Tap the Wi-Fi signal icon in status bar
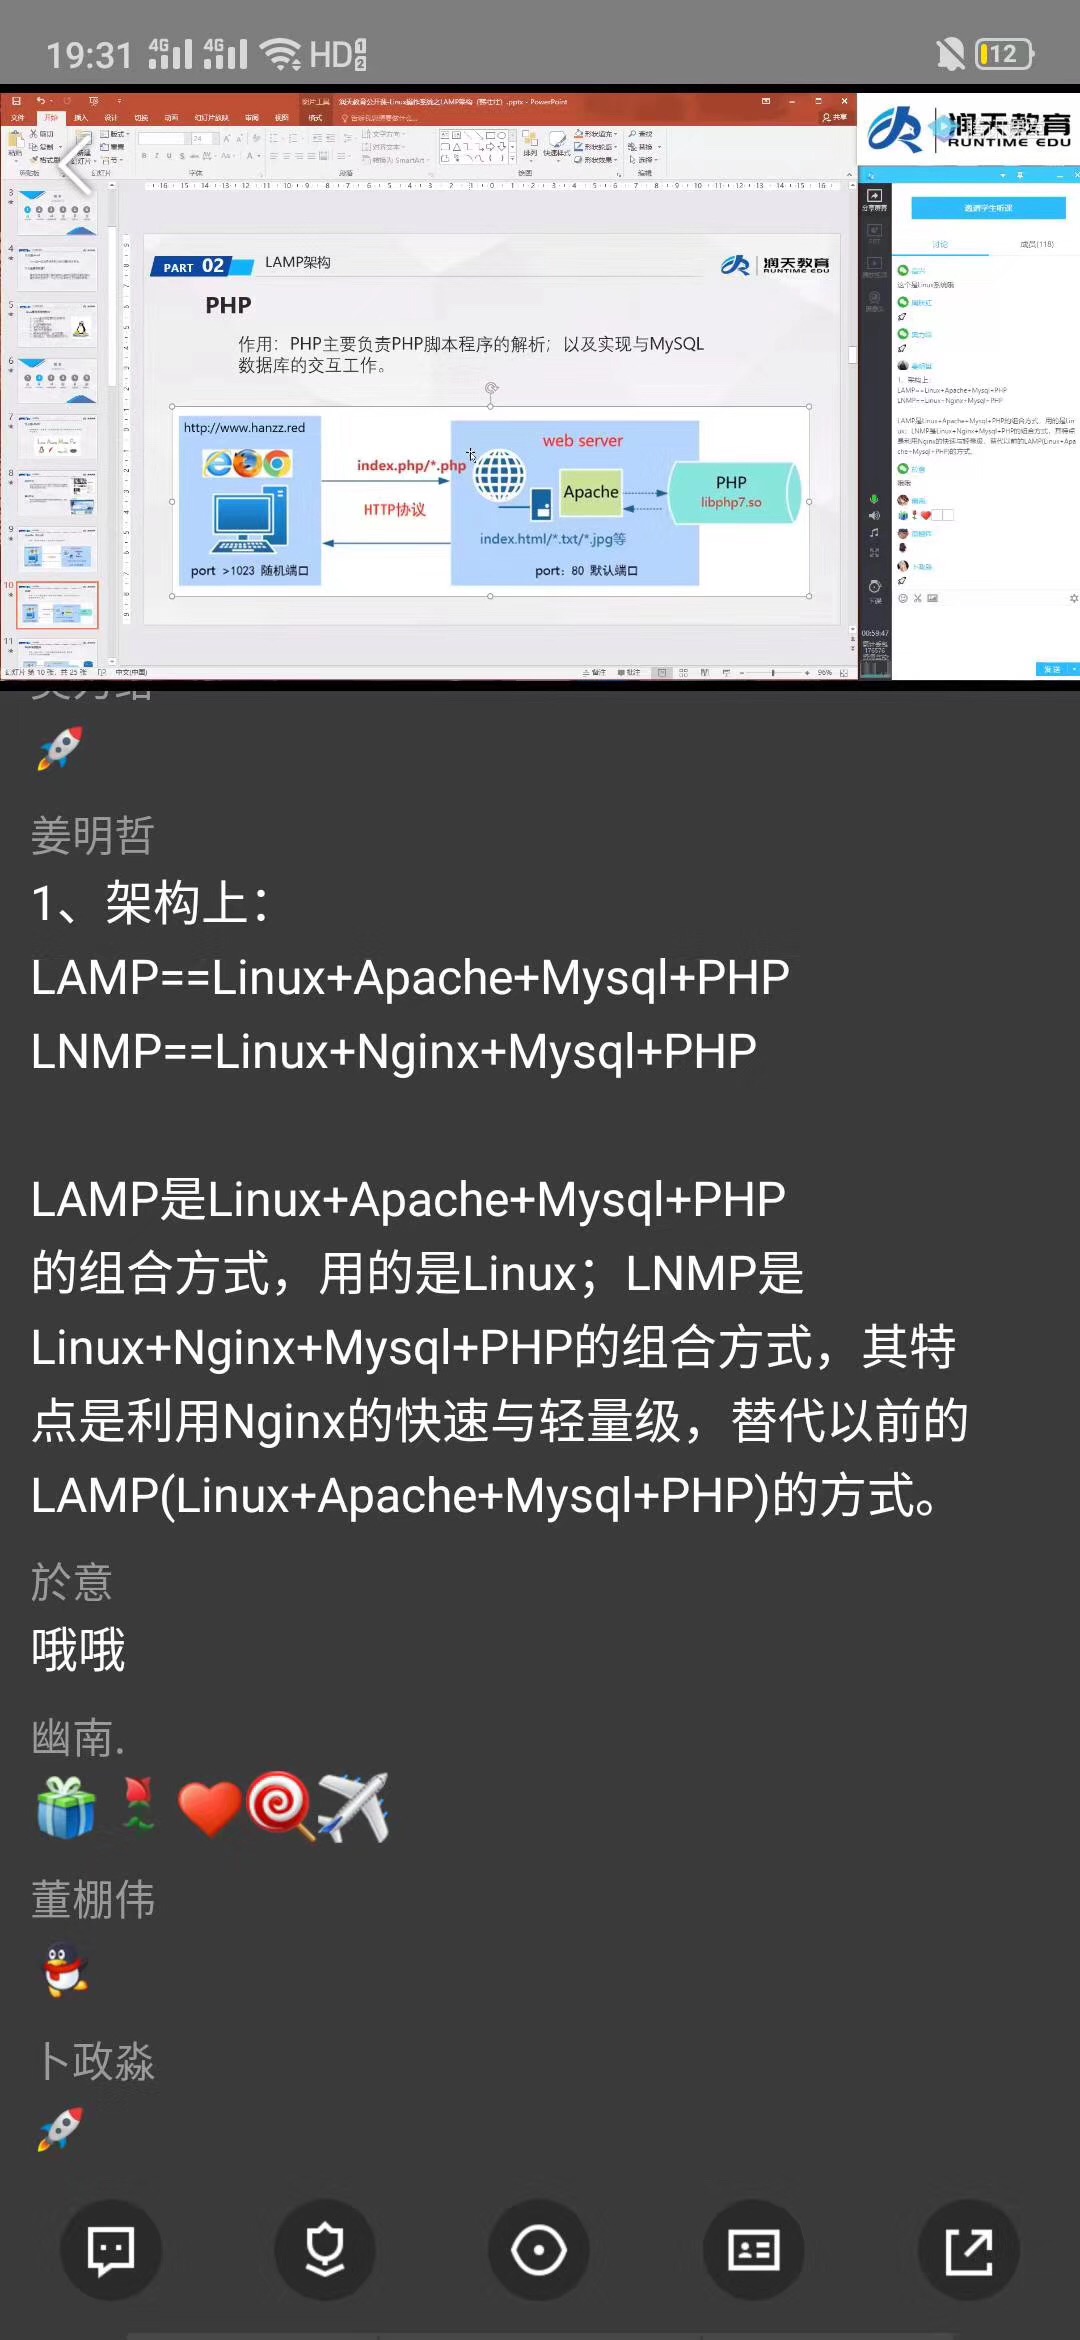The height and width of the screenshot is (2340, 1080). click(281, 54)
